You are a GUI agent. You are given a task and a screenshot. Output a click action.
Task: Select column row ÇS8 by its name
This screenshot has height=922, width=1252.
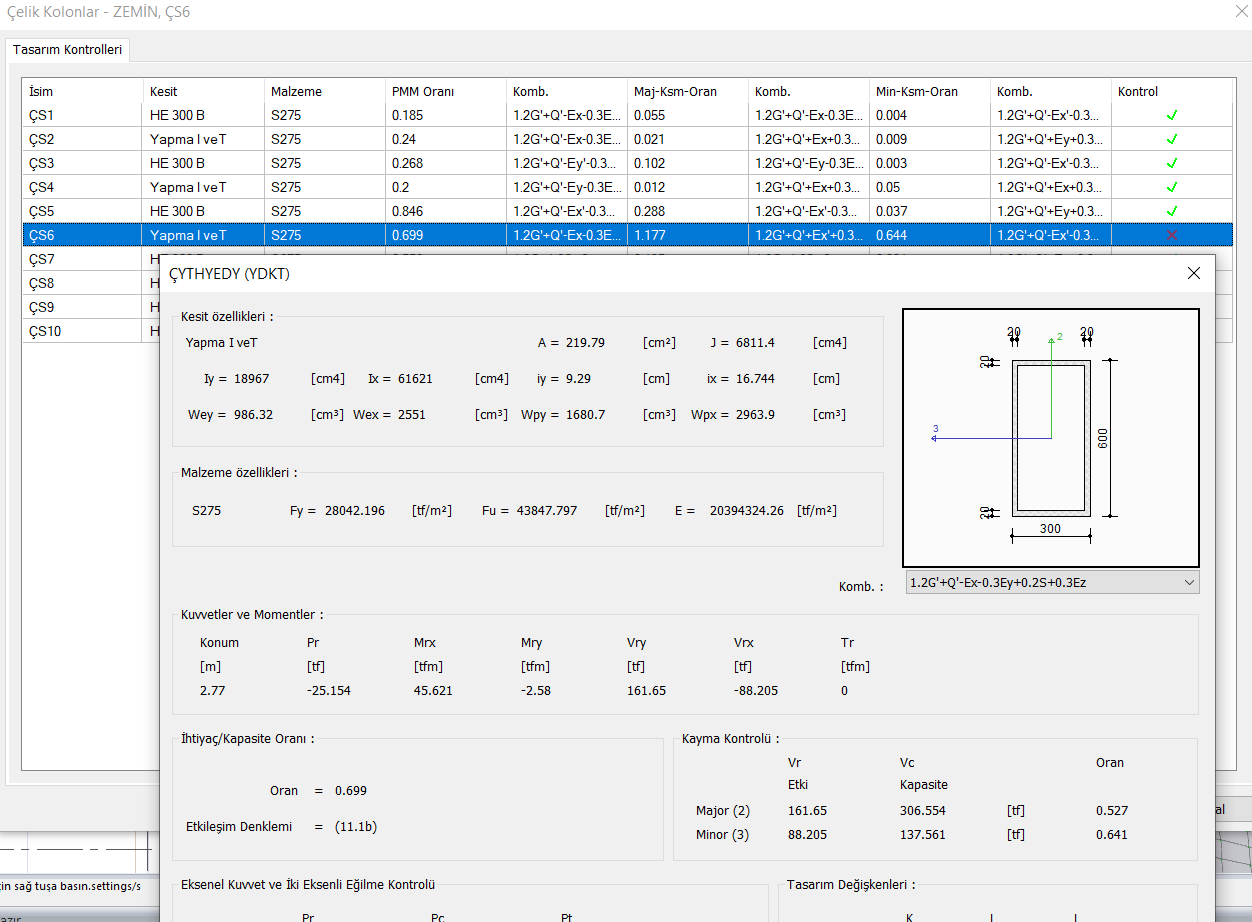point(42,283)
